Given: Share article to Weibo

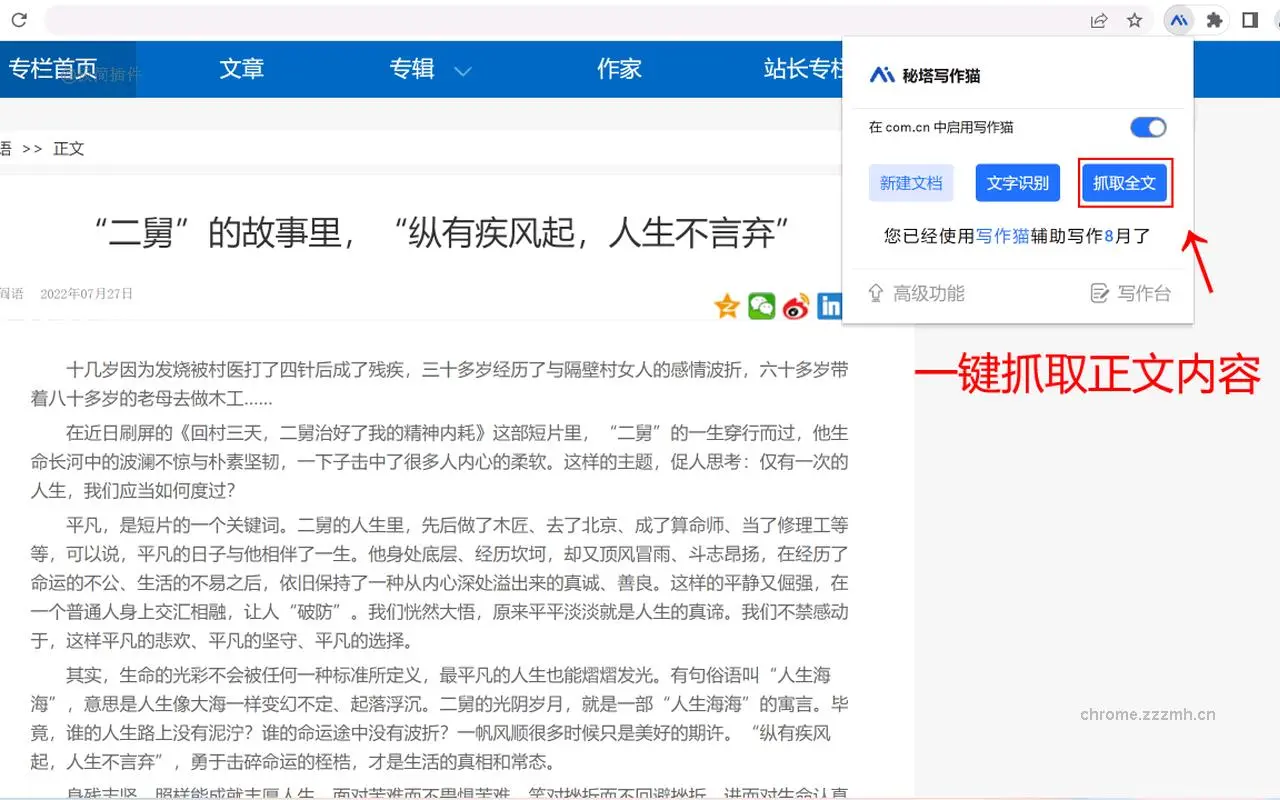Looking at the screenshot, I should (796, 306).
